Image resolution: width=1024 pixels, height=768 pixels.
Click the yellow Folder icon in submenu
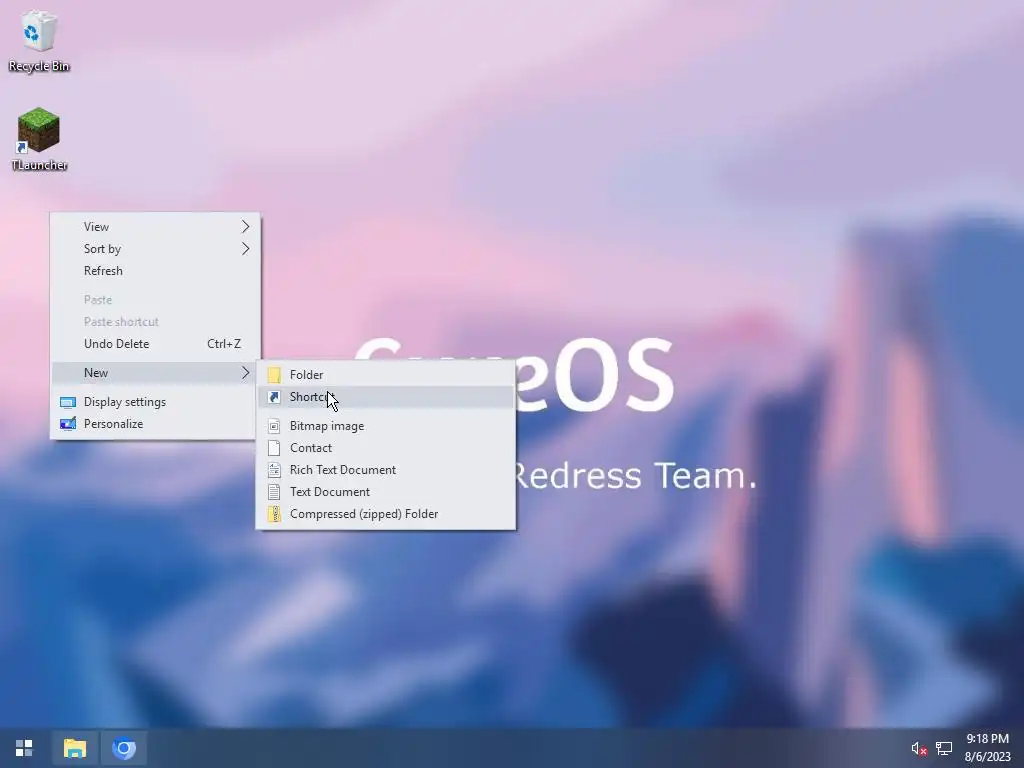[274, 375]
